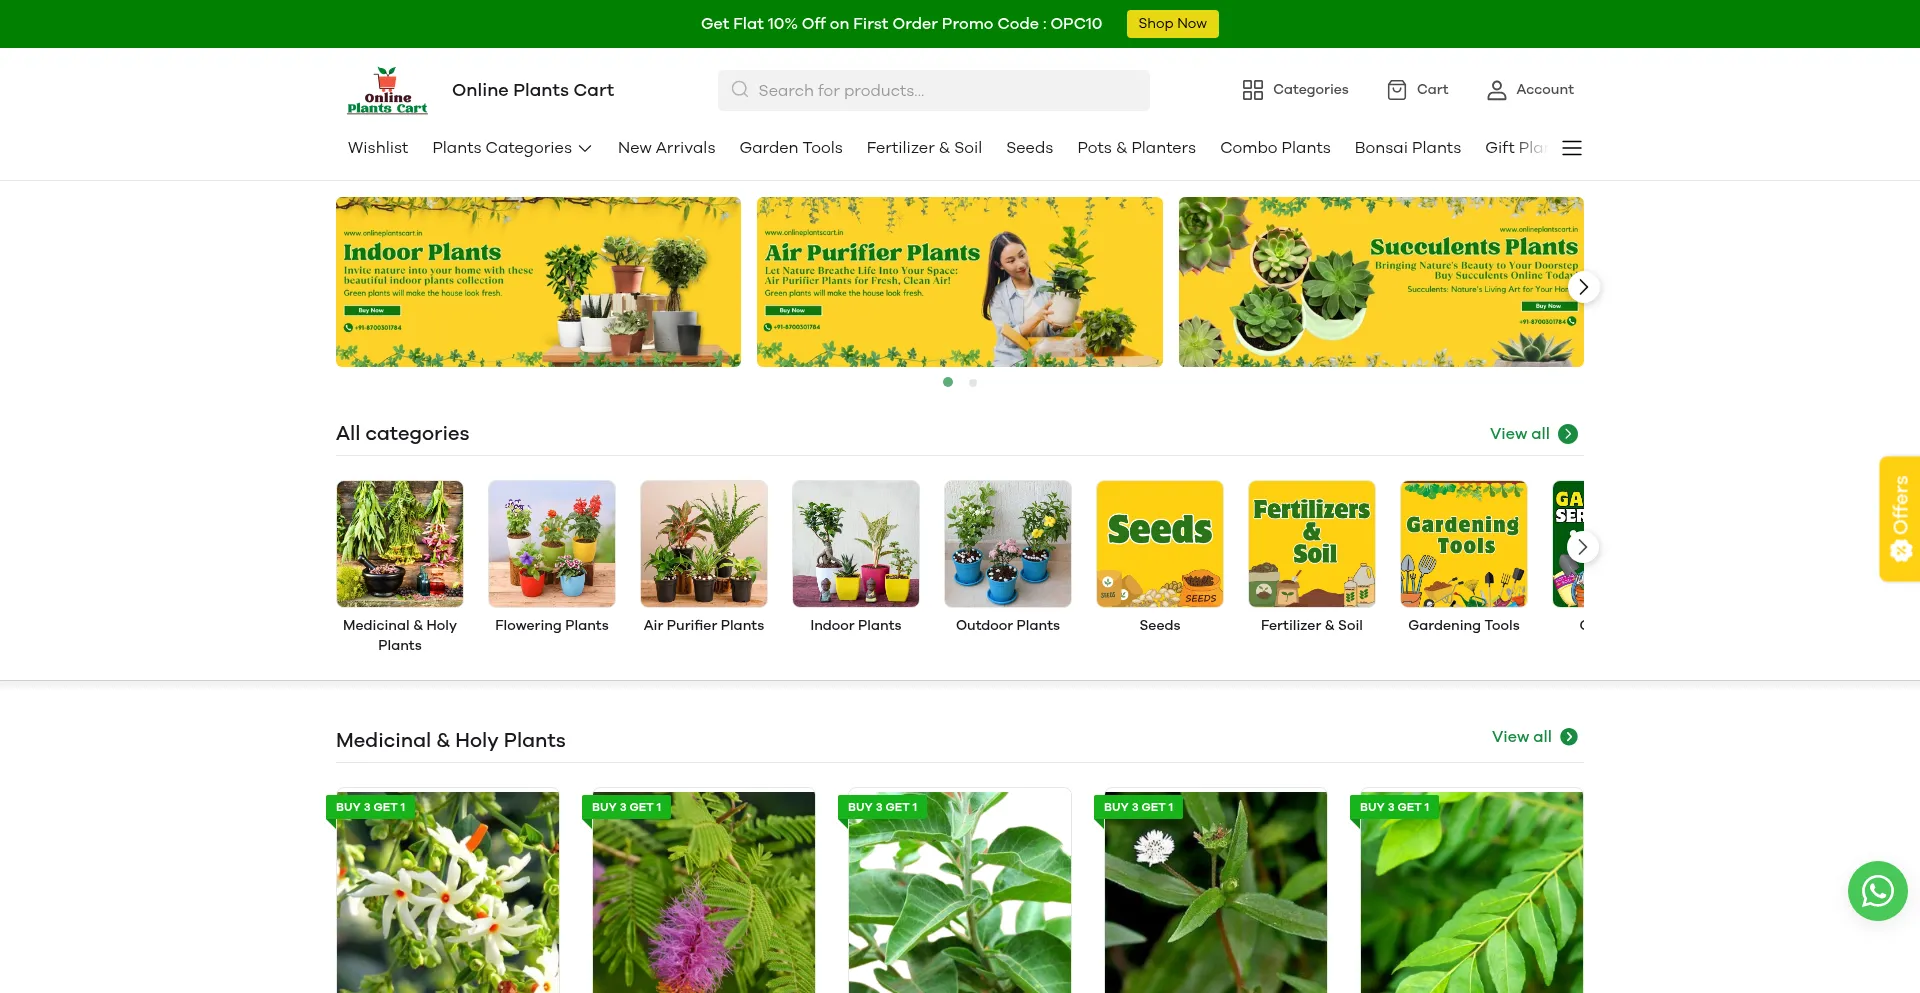Select Gardening Tools category tile

1464,544
